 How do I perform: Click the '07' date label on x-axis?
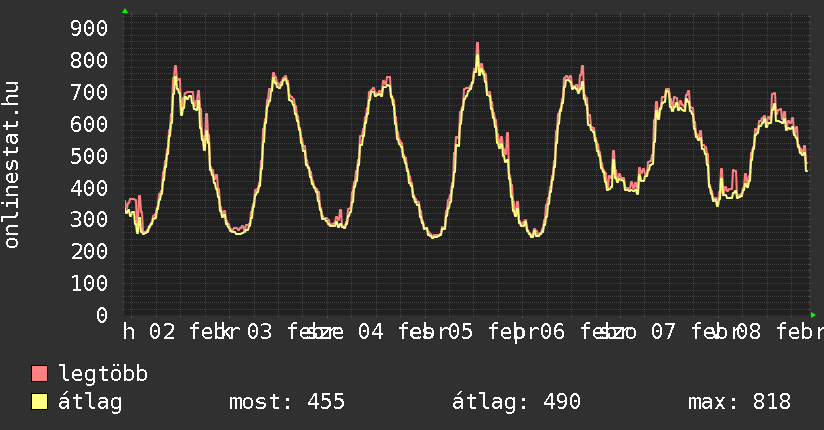pos(663,331)
